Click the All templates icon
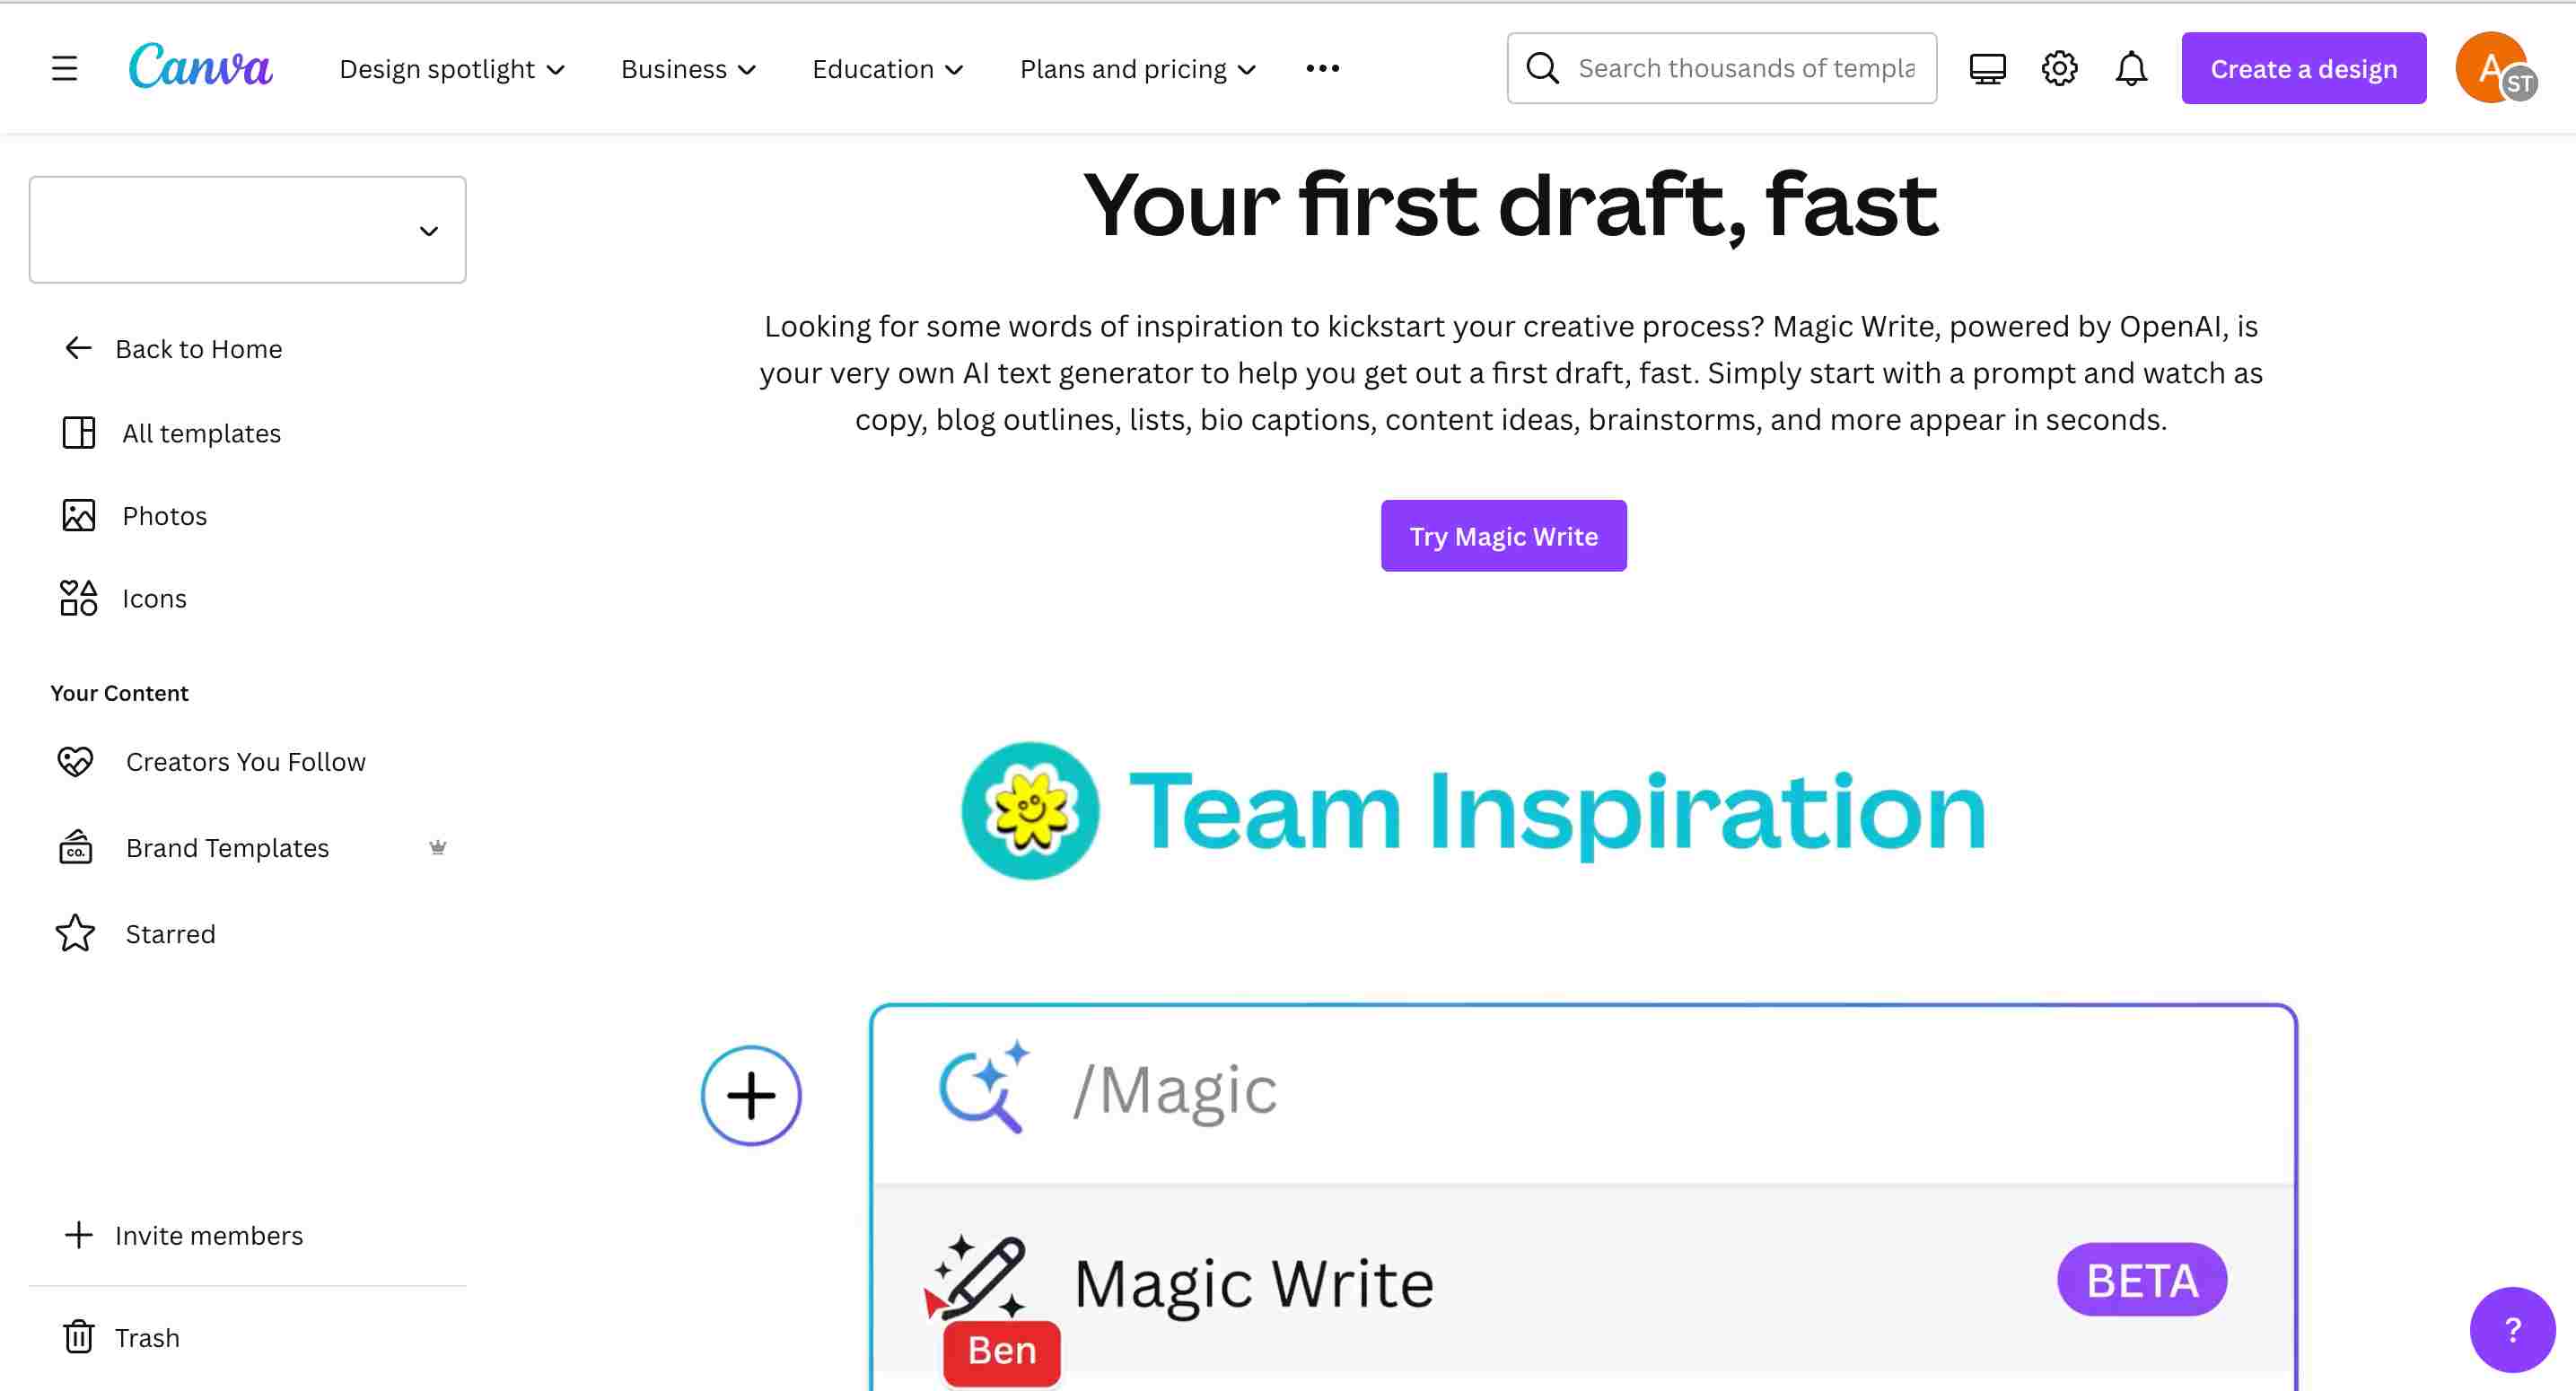 tap(79, 432)
